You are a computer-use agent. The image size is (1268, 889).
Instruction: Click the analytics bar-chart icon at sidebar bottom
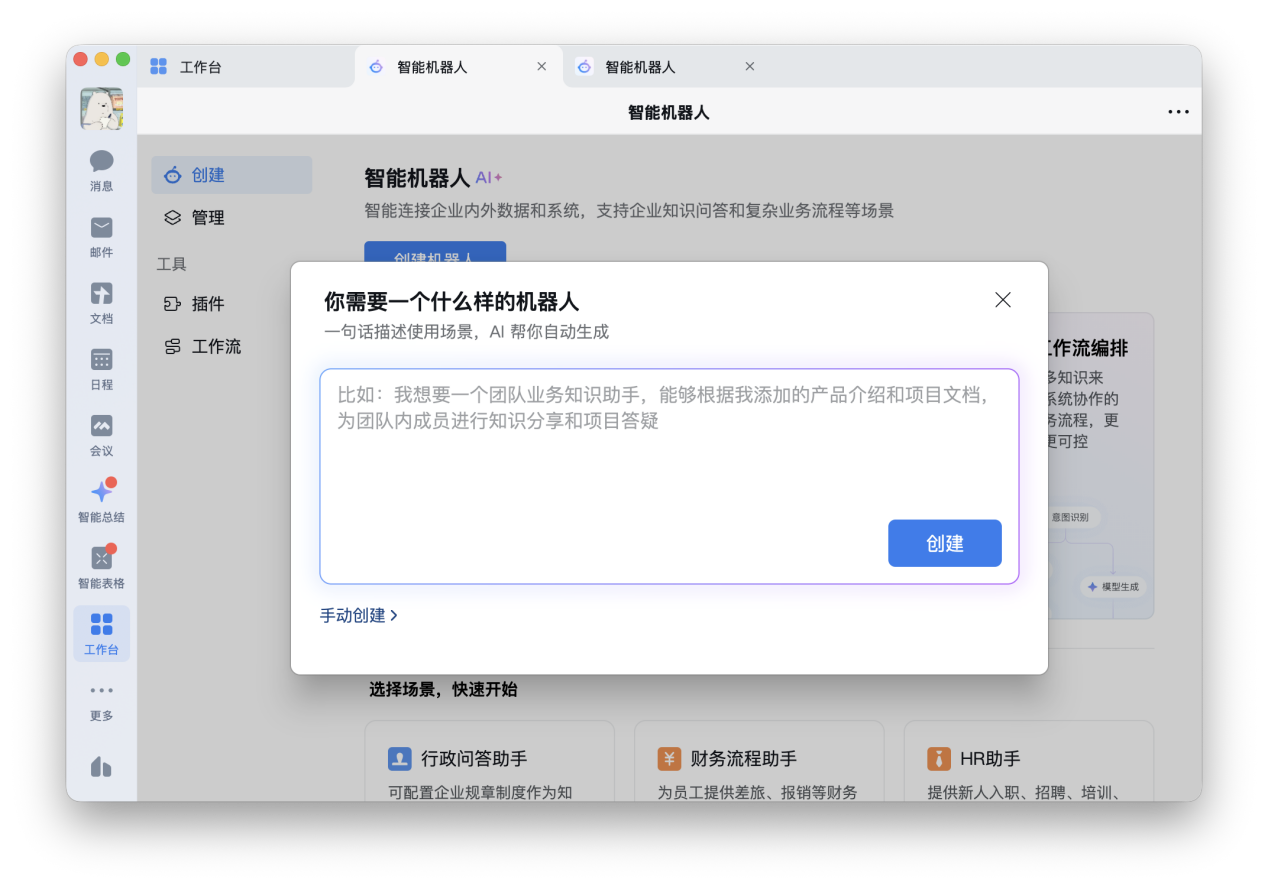101,766
